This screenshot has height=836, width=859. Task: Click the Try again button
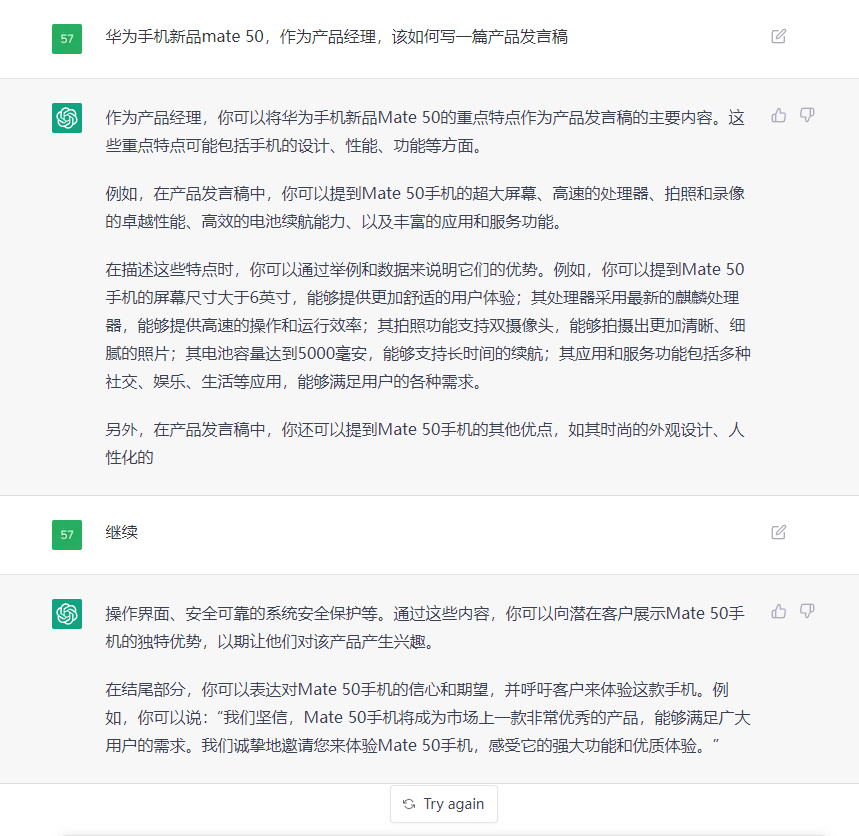[444, 804]
